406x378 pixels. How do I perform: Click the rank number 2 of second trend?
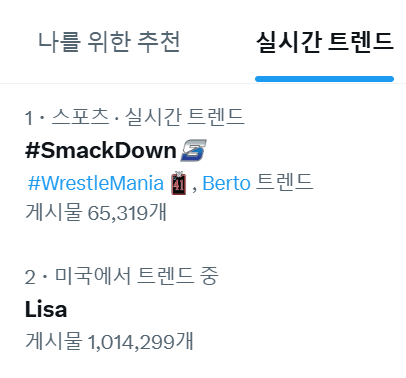pos(30,277)
